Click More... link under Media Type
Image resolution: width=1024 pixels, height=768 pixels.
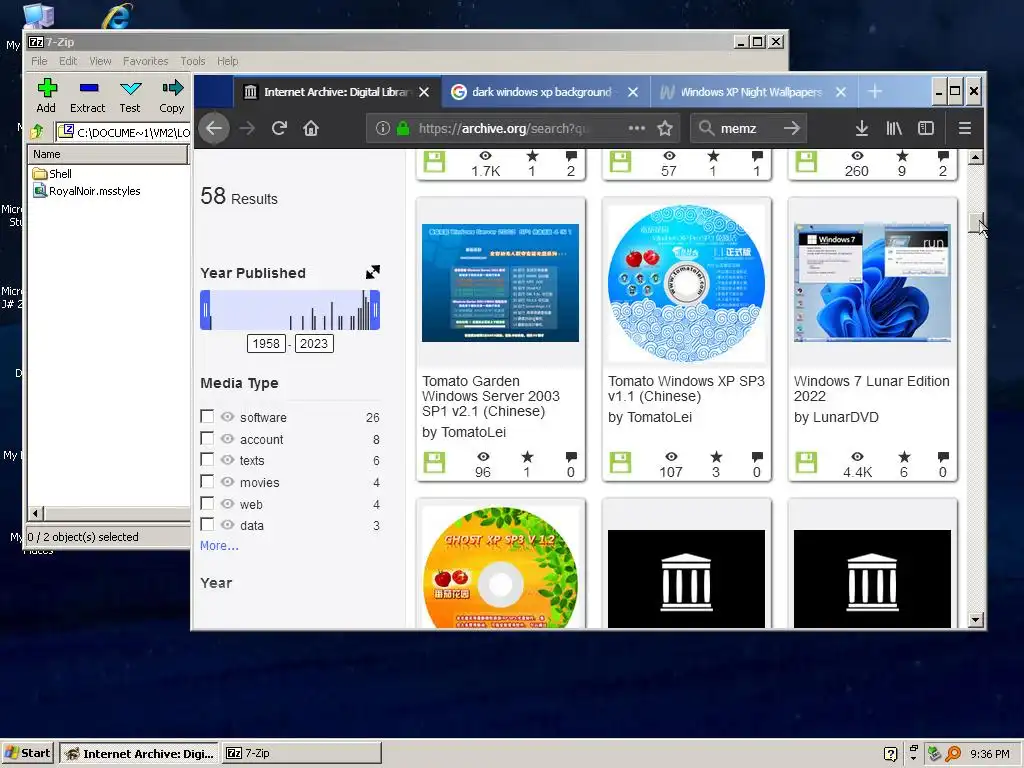pyautogui.click(x=219, y=545)
